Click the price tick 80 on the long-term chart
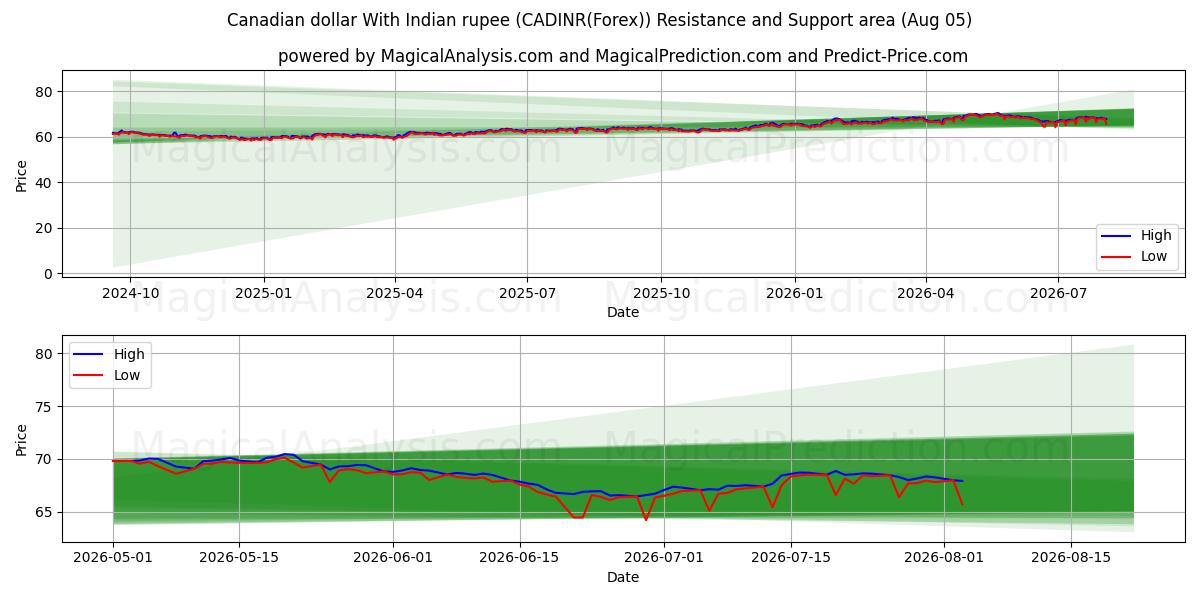Screen dimensions: 1200x600 [x=45, y=92]
